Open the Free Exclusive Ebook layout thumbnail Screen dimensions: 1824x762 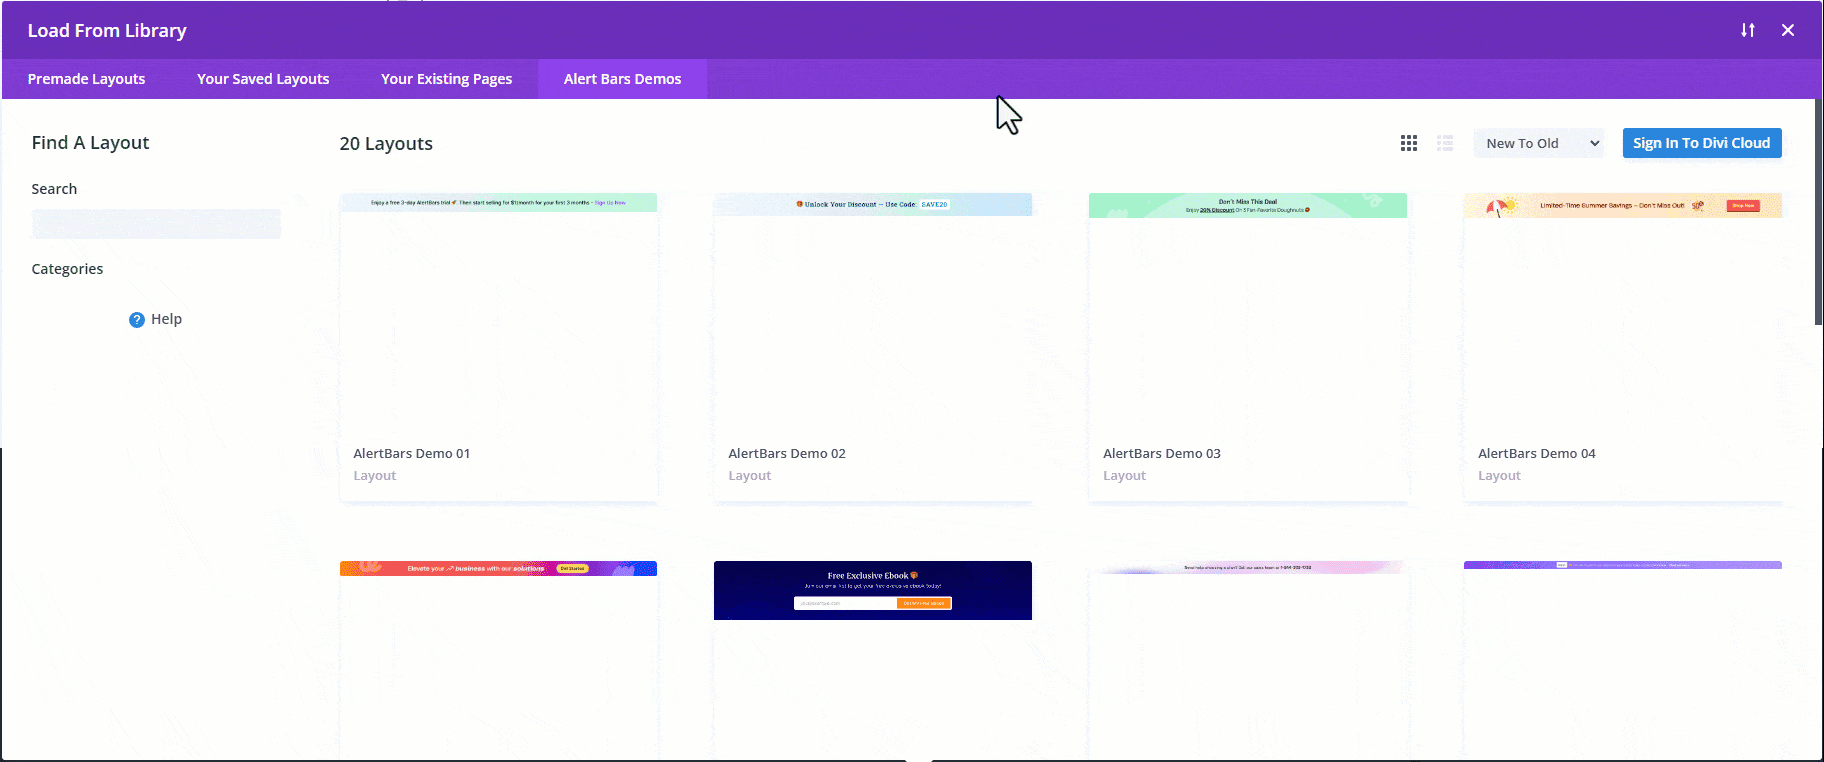pos(872,590)
